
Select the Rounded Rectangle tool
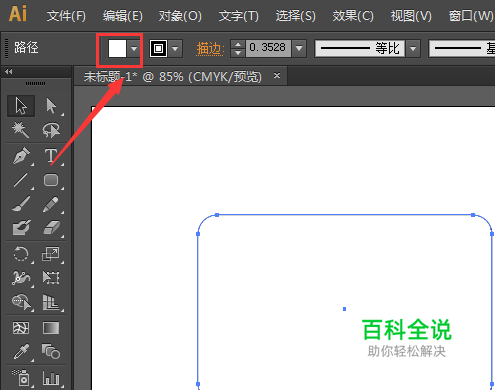(51, 180)
